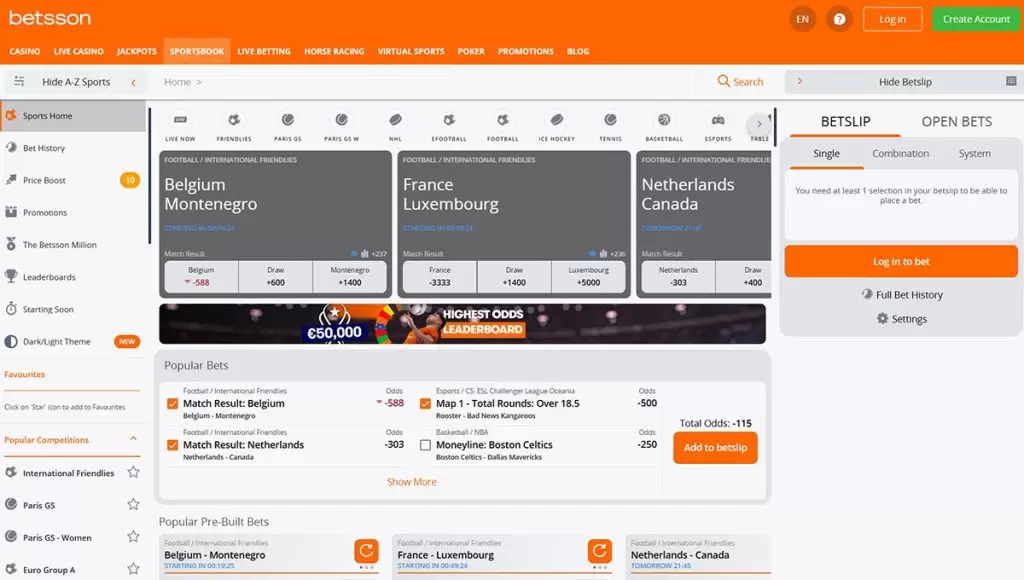This screenshot has width=1024, height=580.
Task: Select the Ice Hockey category icon
Action: coord(556,120)
